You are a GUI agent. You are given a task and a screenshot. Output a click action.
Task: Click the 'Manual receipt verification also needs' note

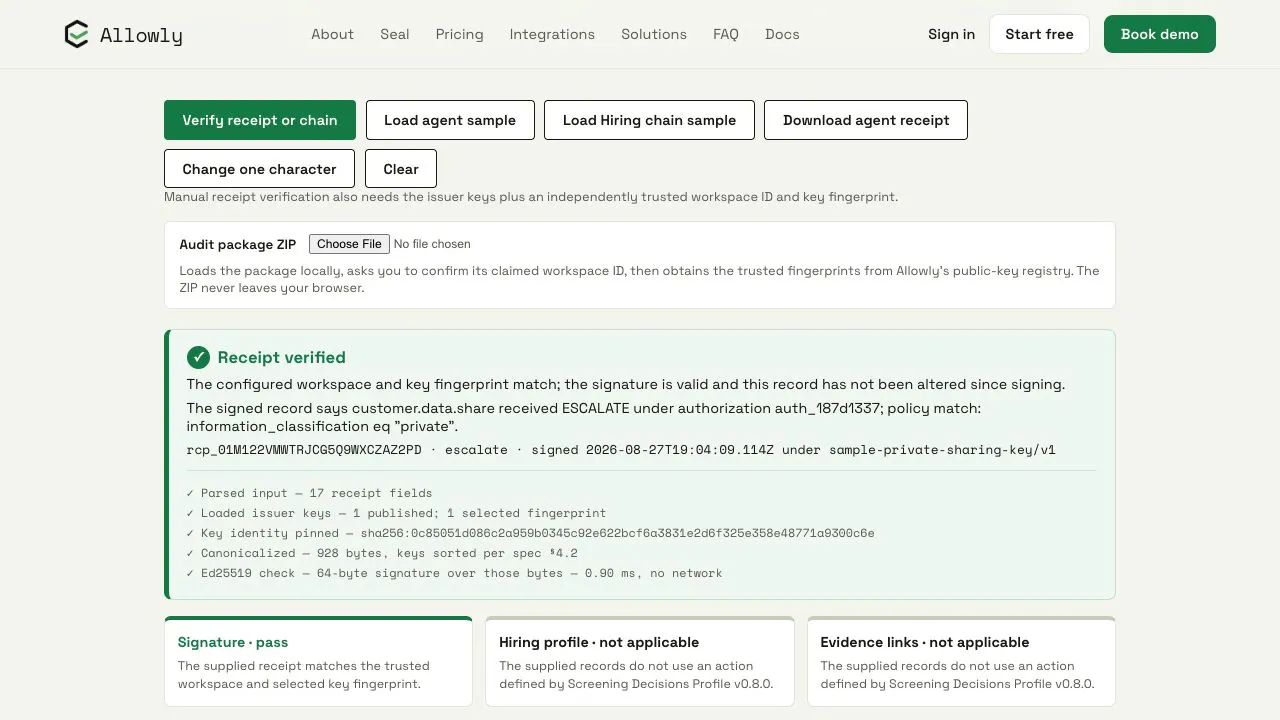531,197
